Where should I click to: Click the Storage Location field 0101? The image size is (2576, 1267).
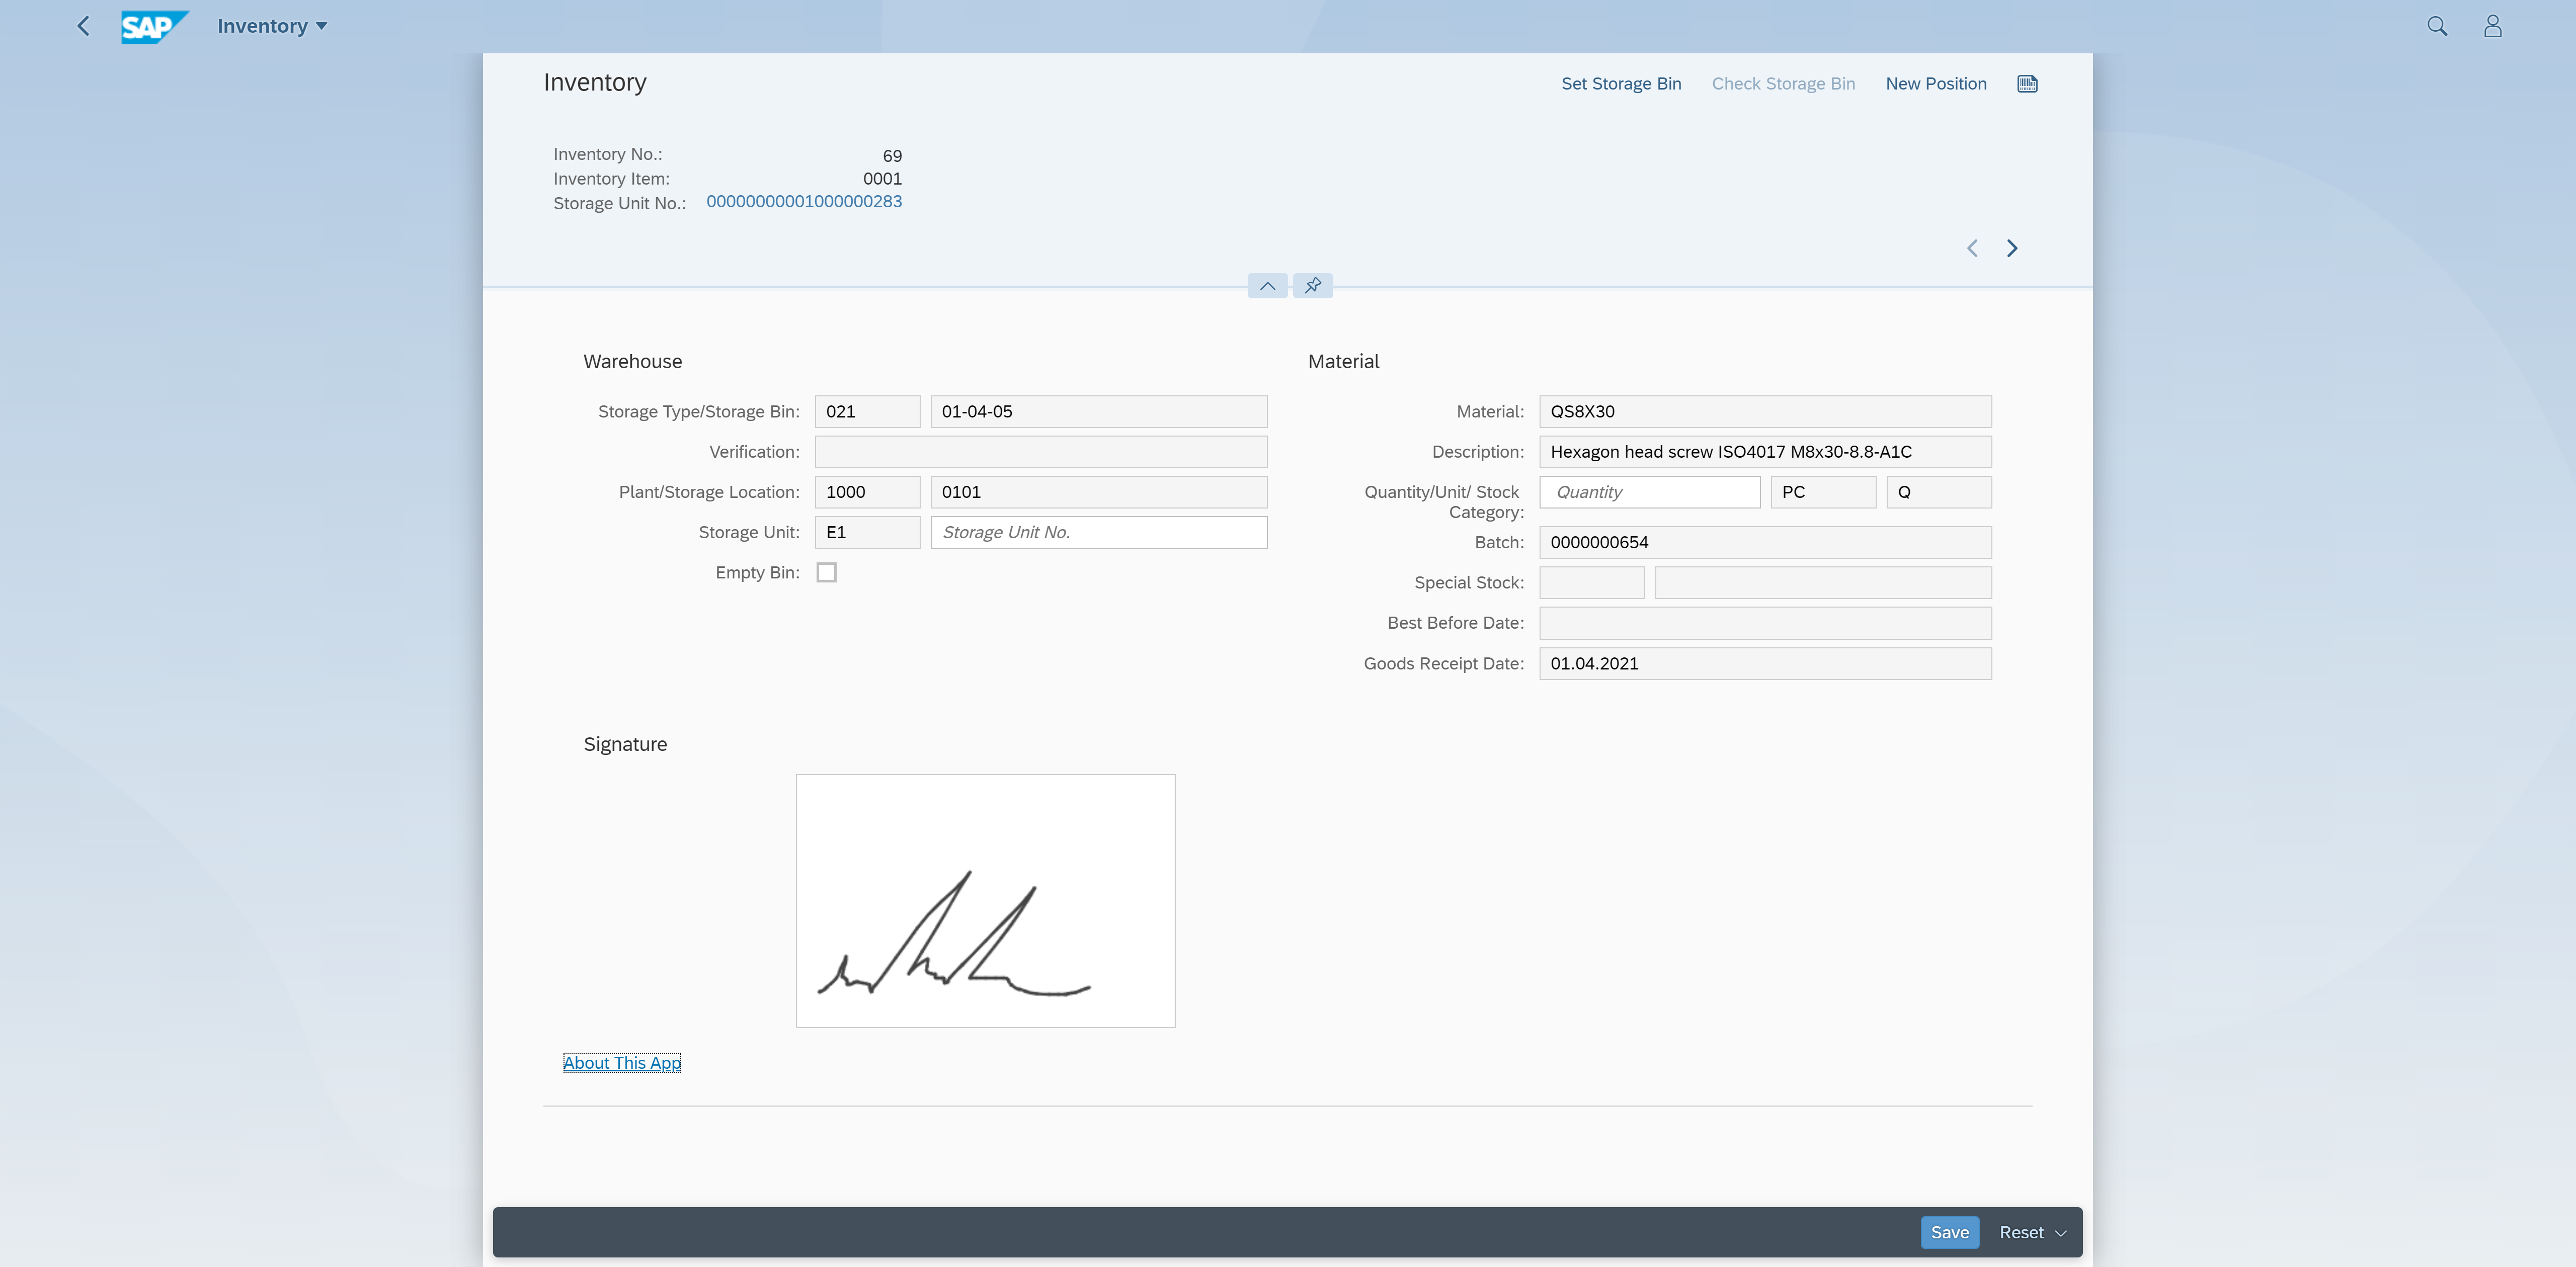click(1099, 492)
